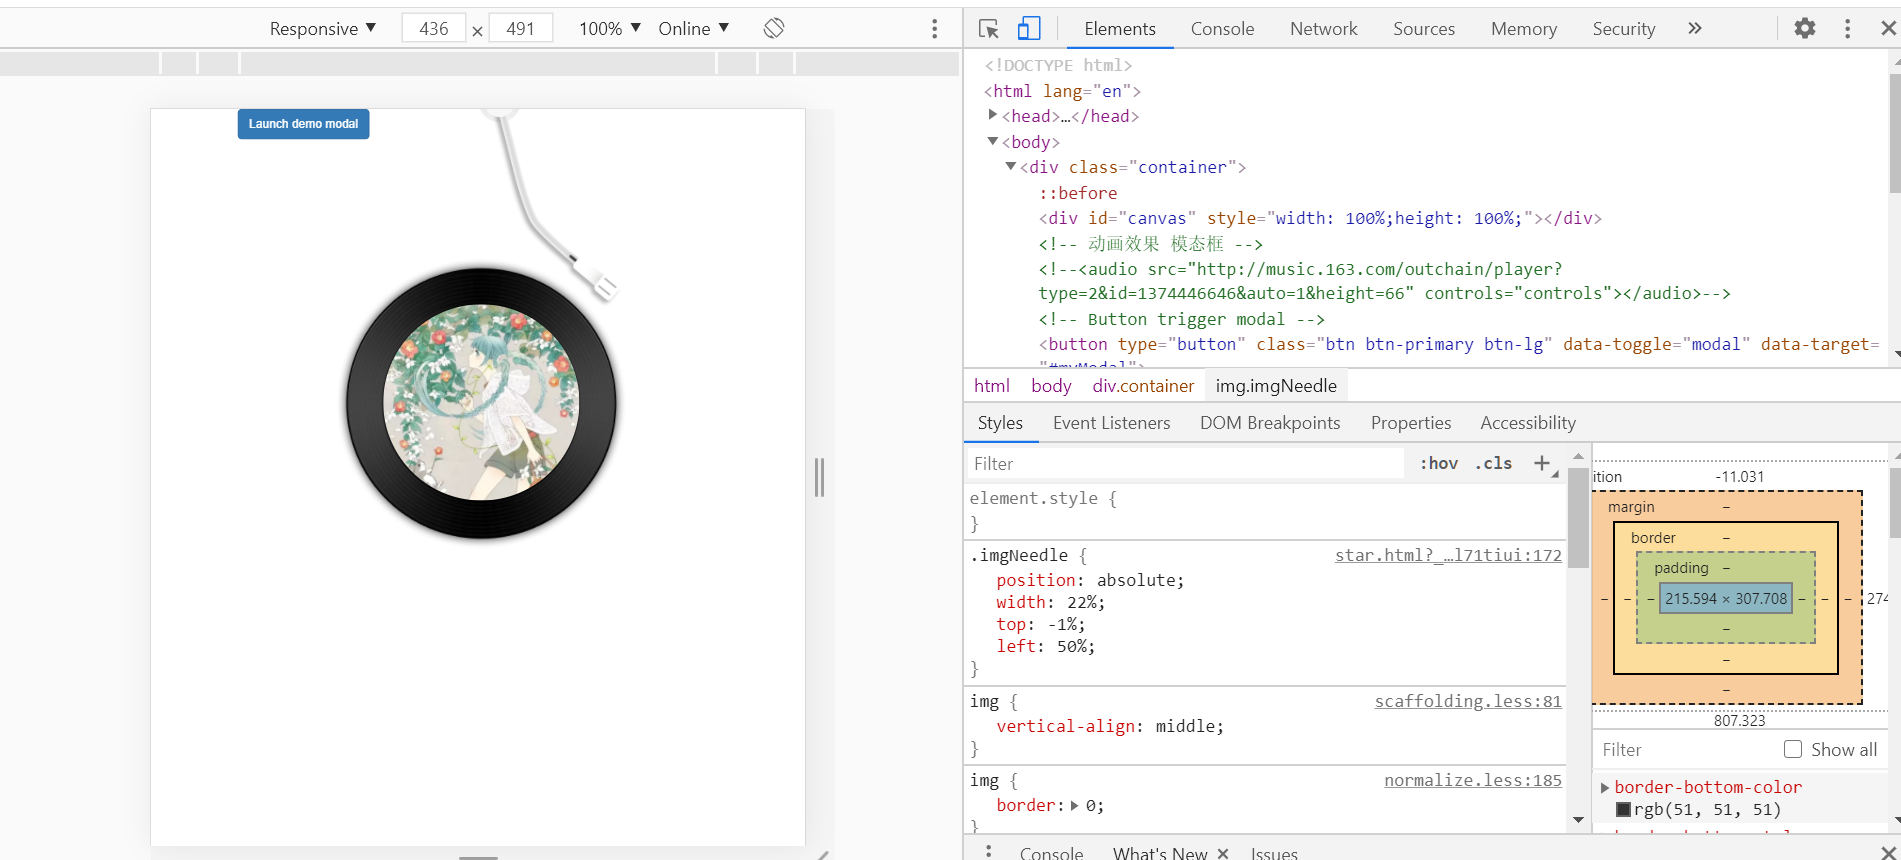This screenshot has width=1901, height=860.
Task: Click the styles pane scroll down arrow
Action: pos(1578,820)
